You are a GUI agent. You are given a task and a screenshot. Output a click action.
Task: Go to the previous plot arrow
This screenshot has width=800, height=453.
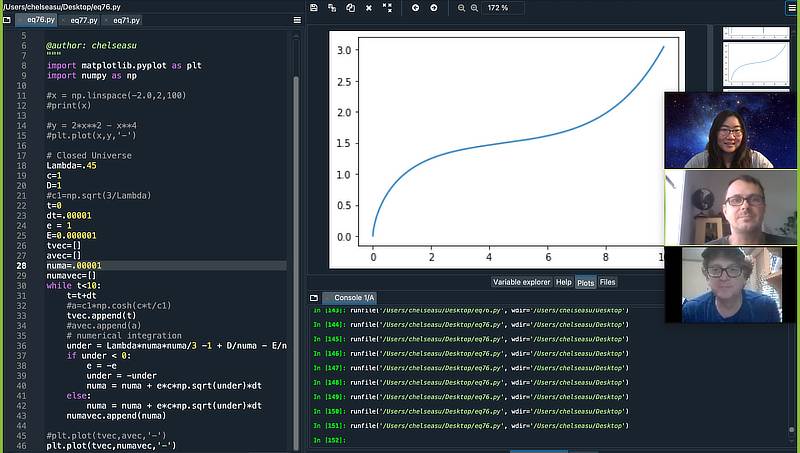click(415, 8)
